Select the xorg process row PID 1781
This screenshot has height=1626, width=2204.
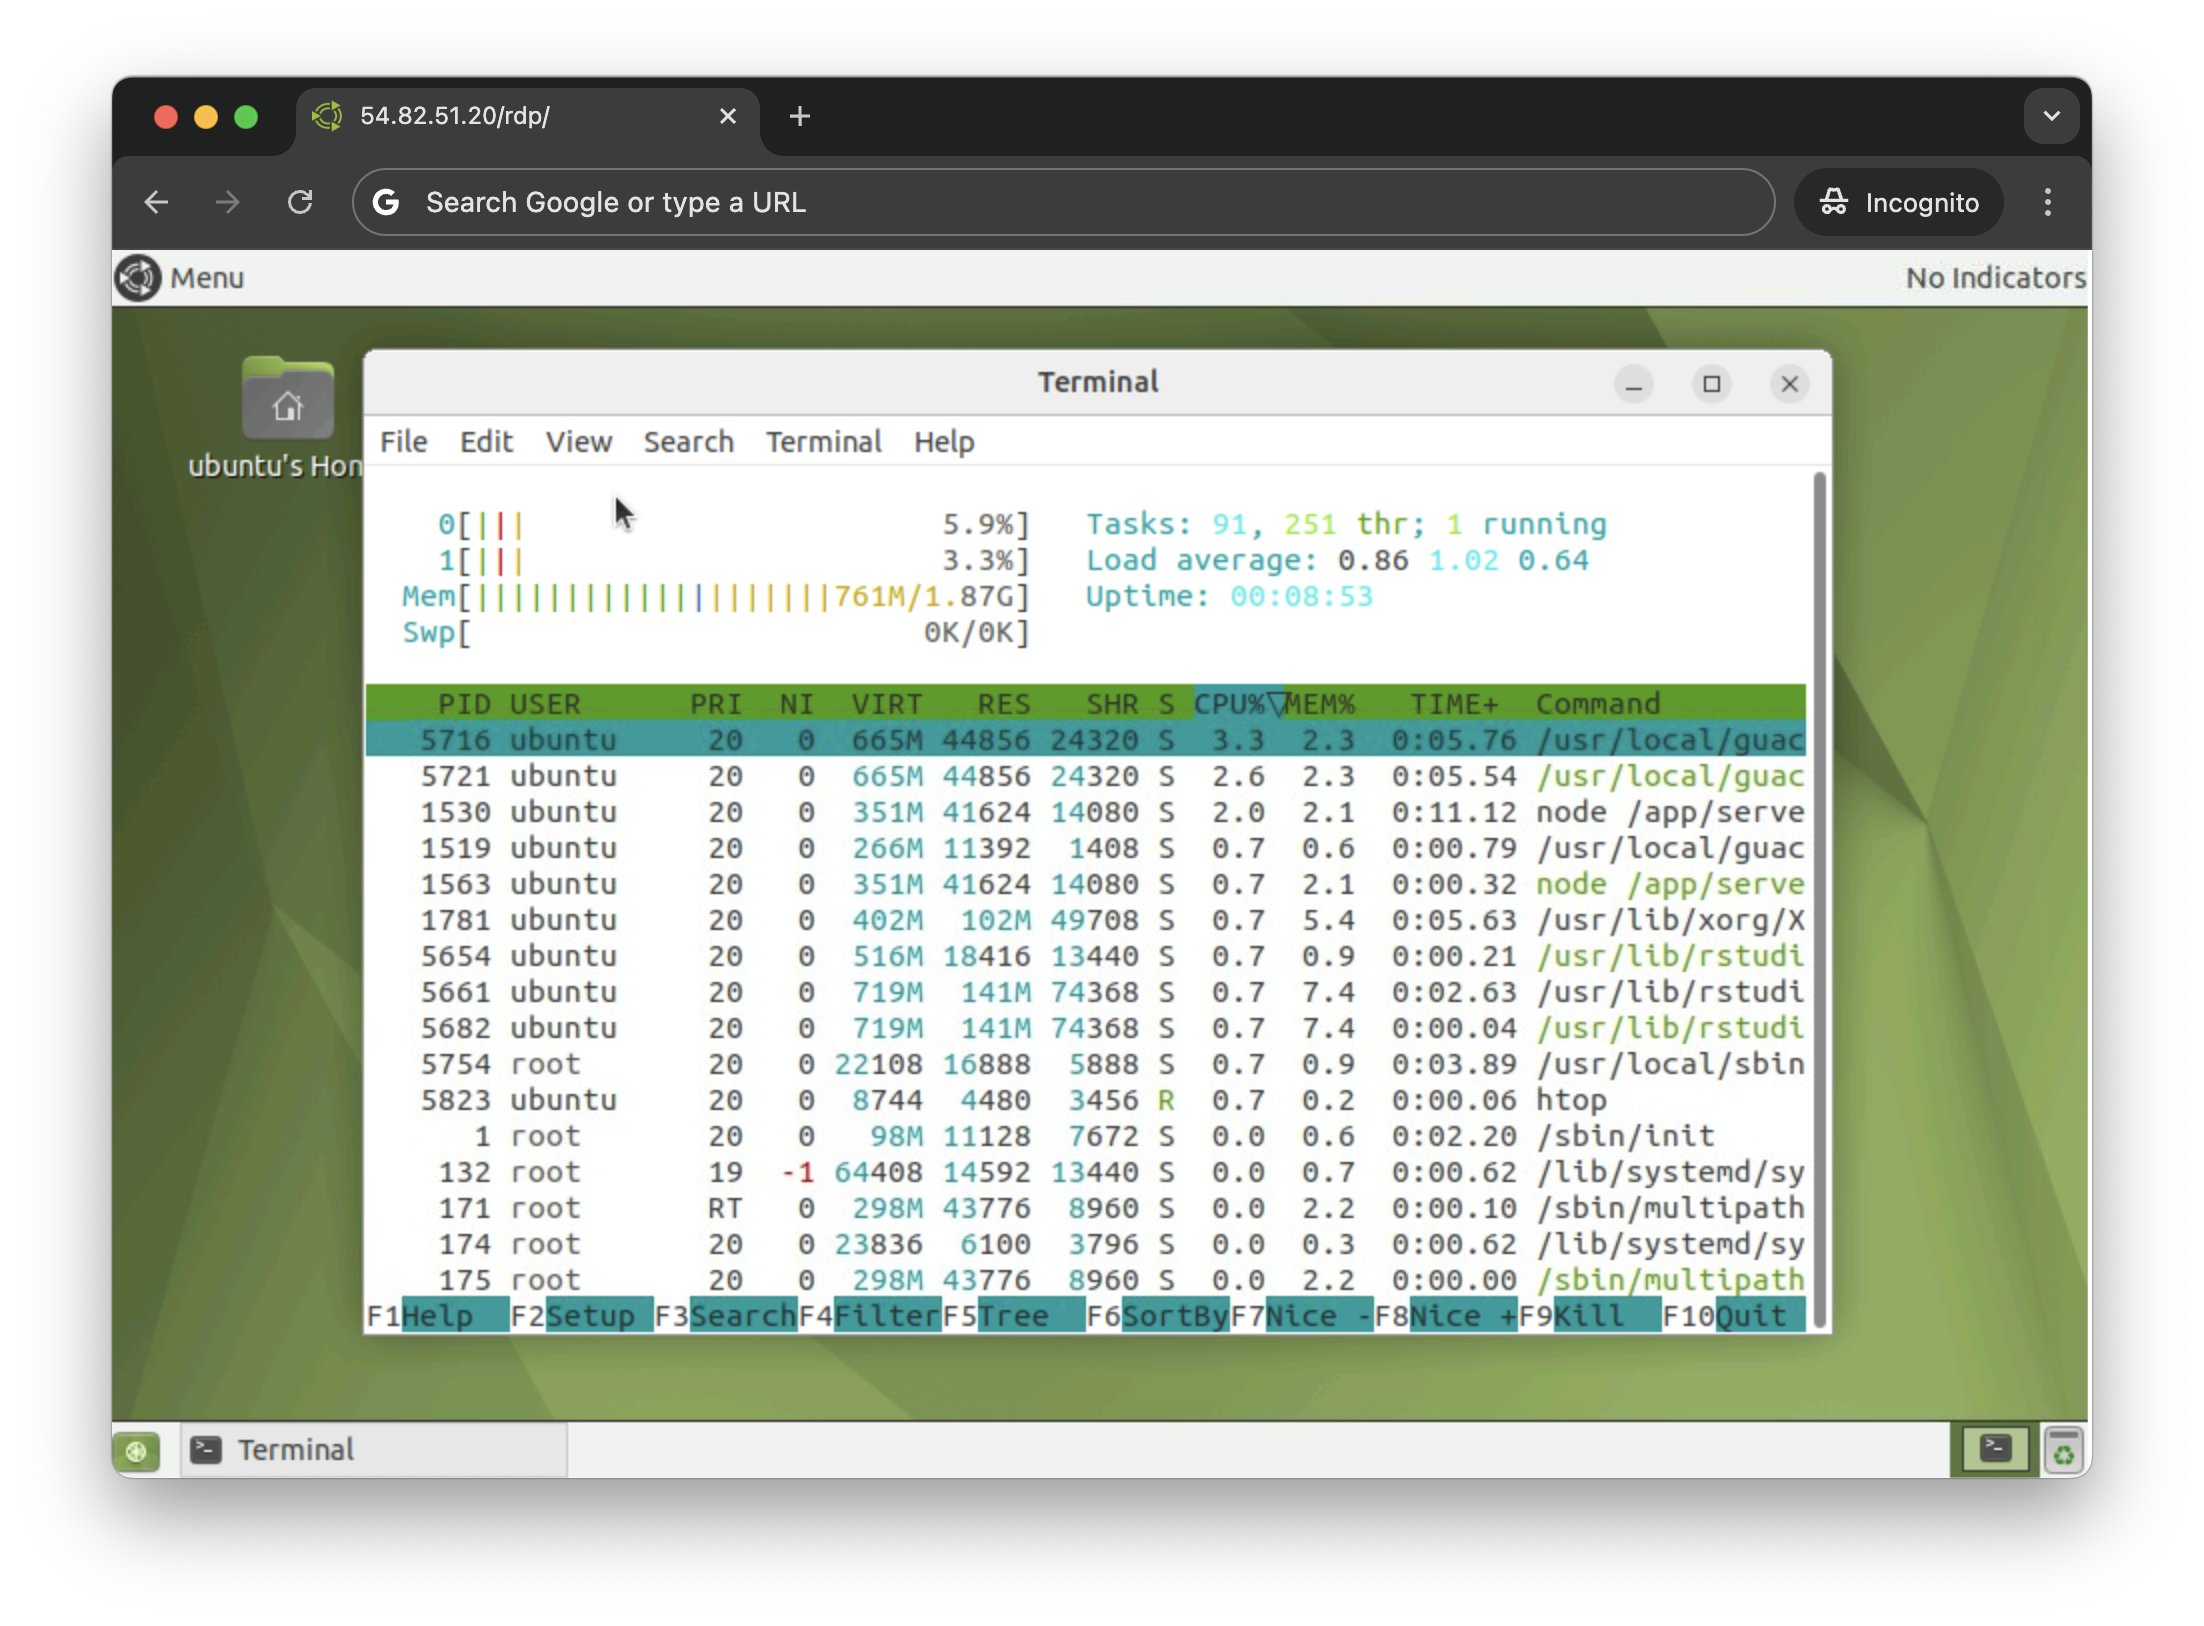tap(1086, 920)
